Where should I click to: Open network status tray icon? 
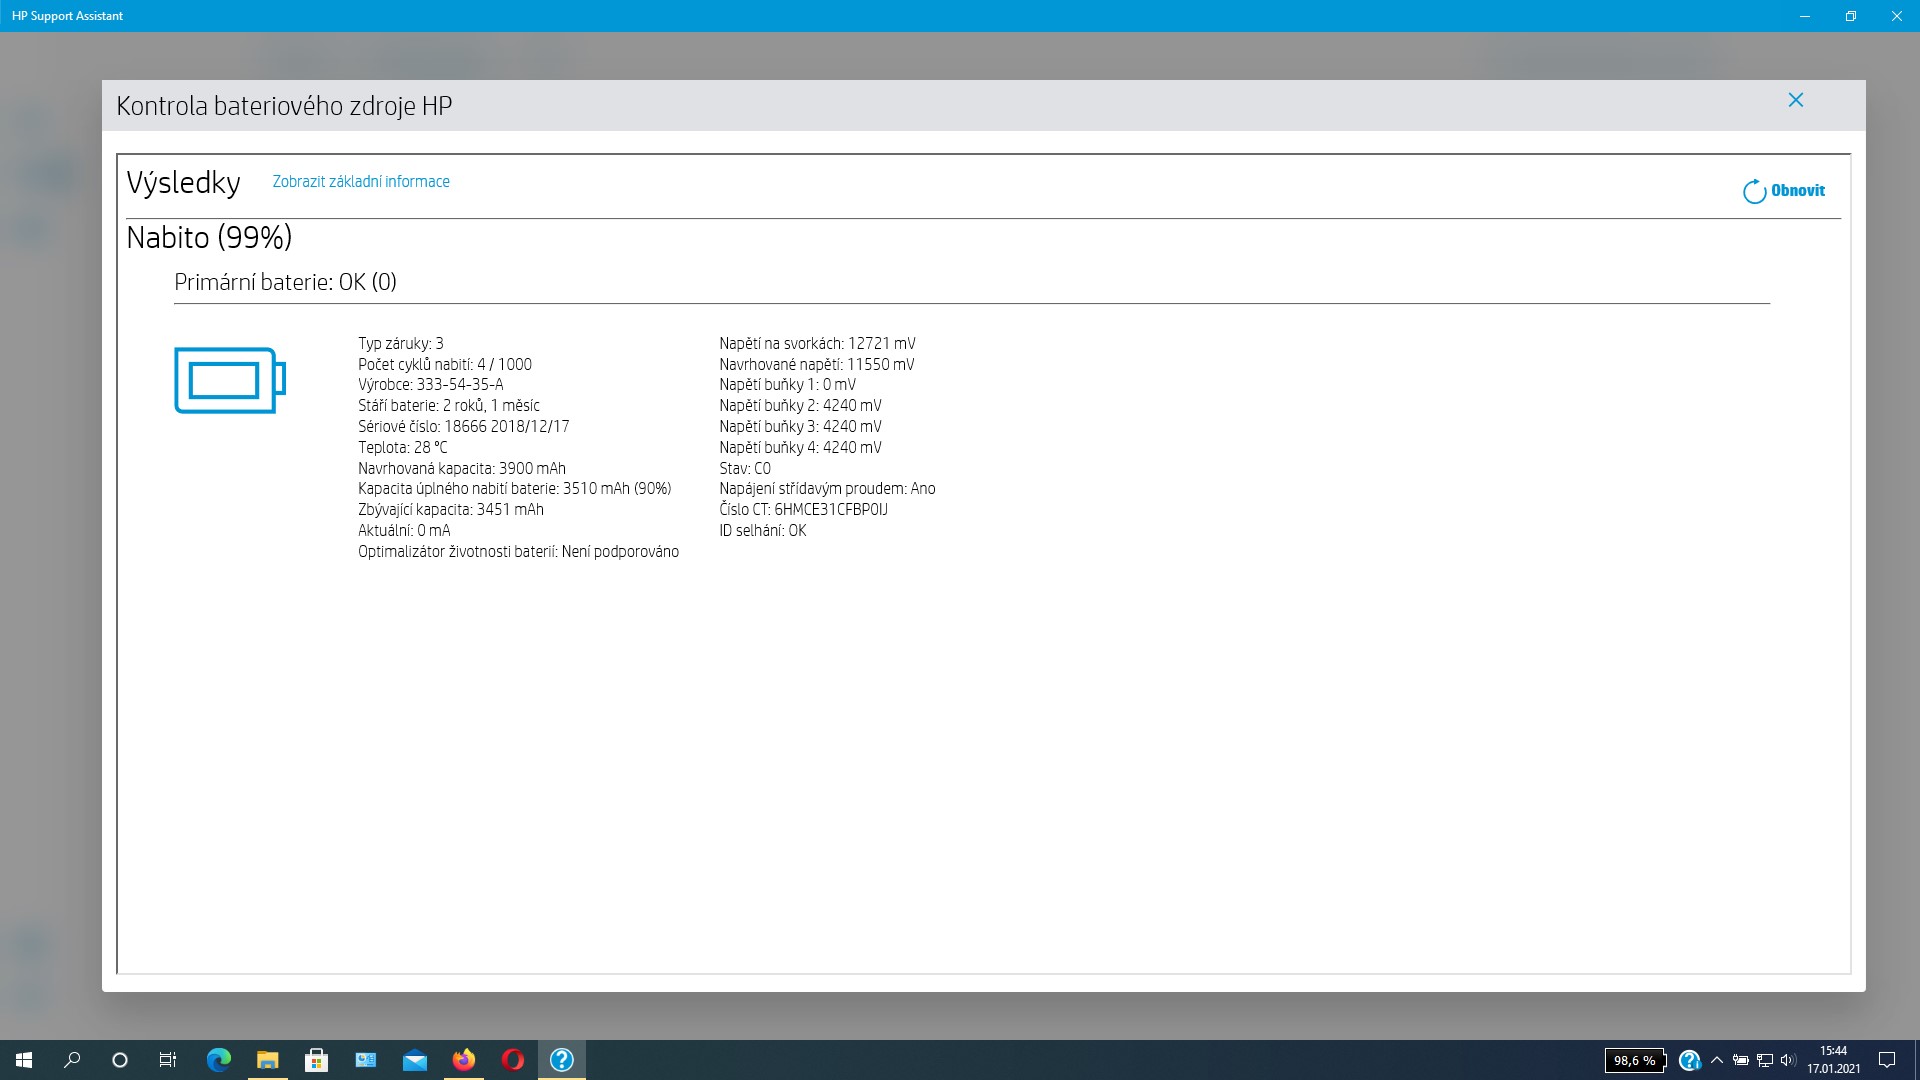(x=1764, y=1060)
